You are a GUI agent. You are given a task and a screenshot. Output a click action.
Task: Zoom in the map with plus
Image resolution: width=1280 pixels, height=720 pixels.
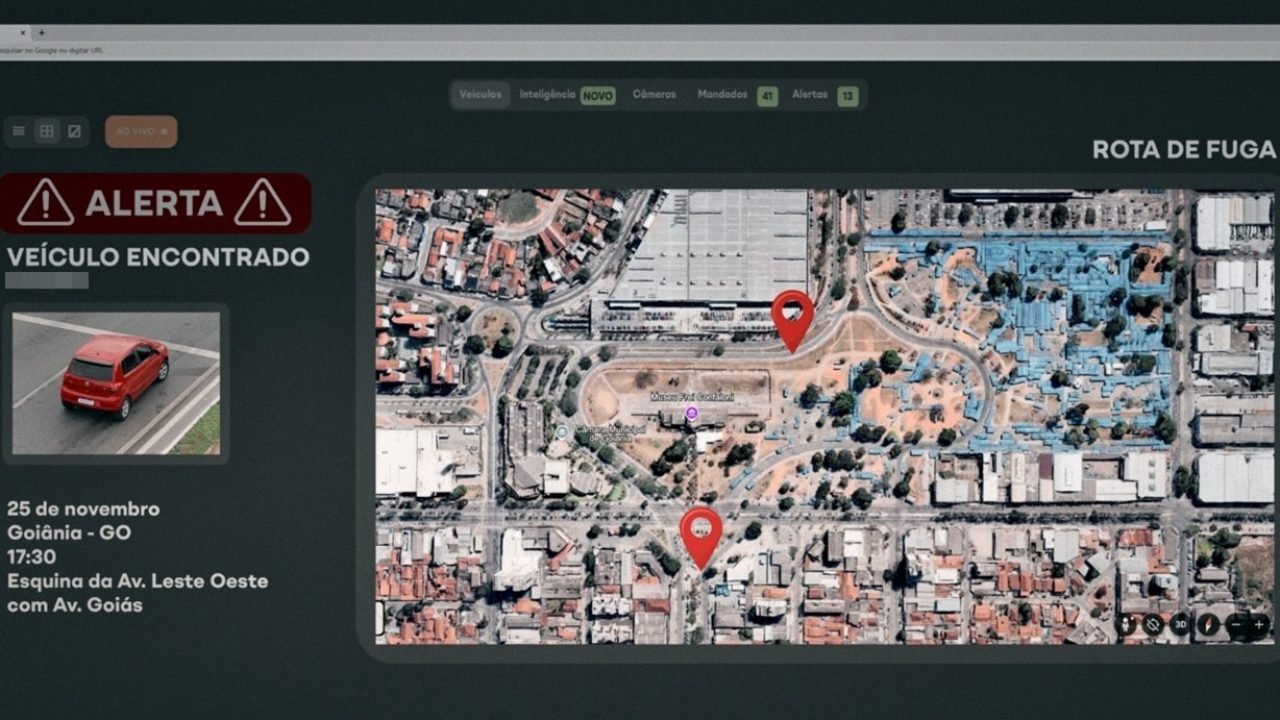(x=1259, y=625)
